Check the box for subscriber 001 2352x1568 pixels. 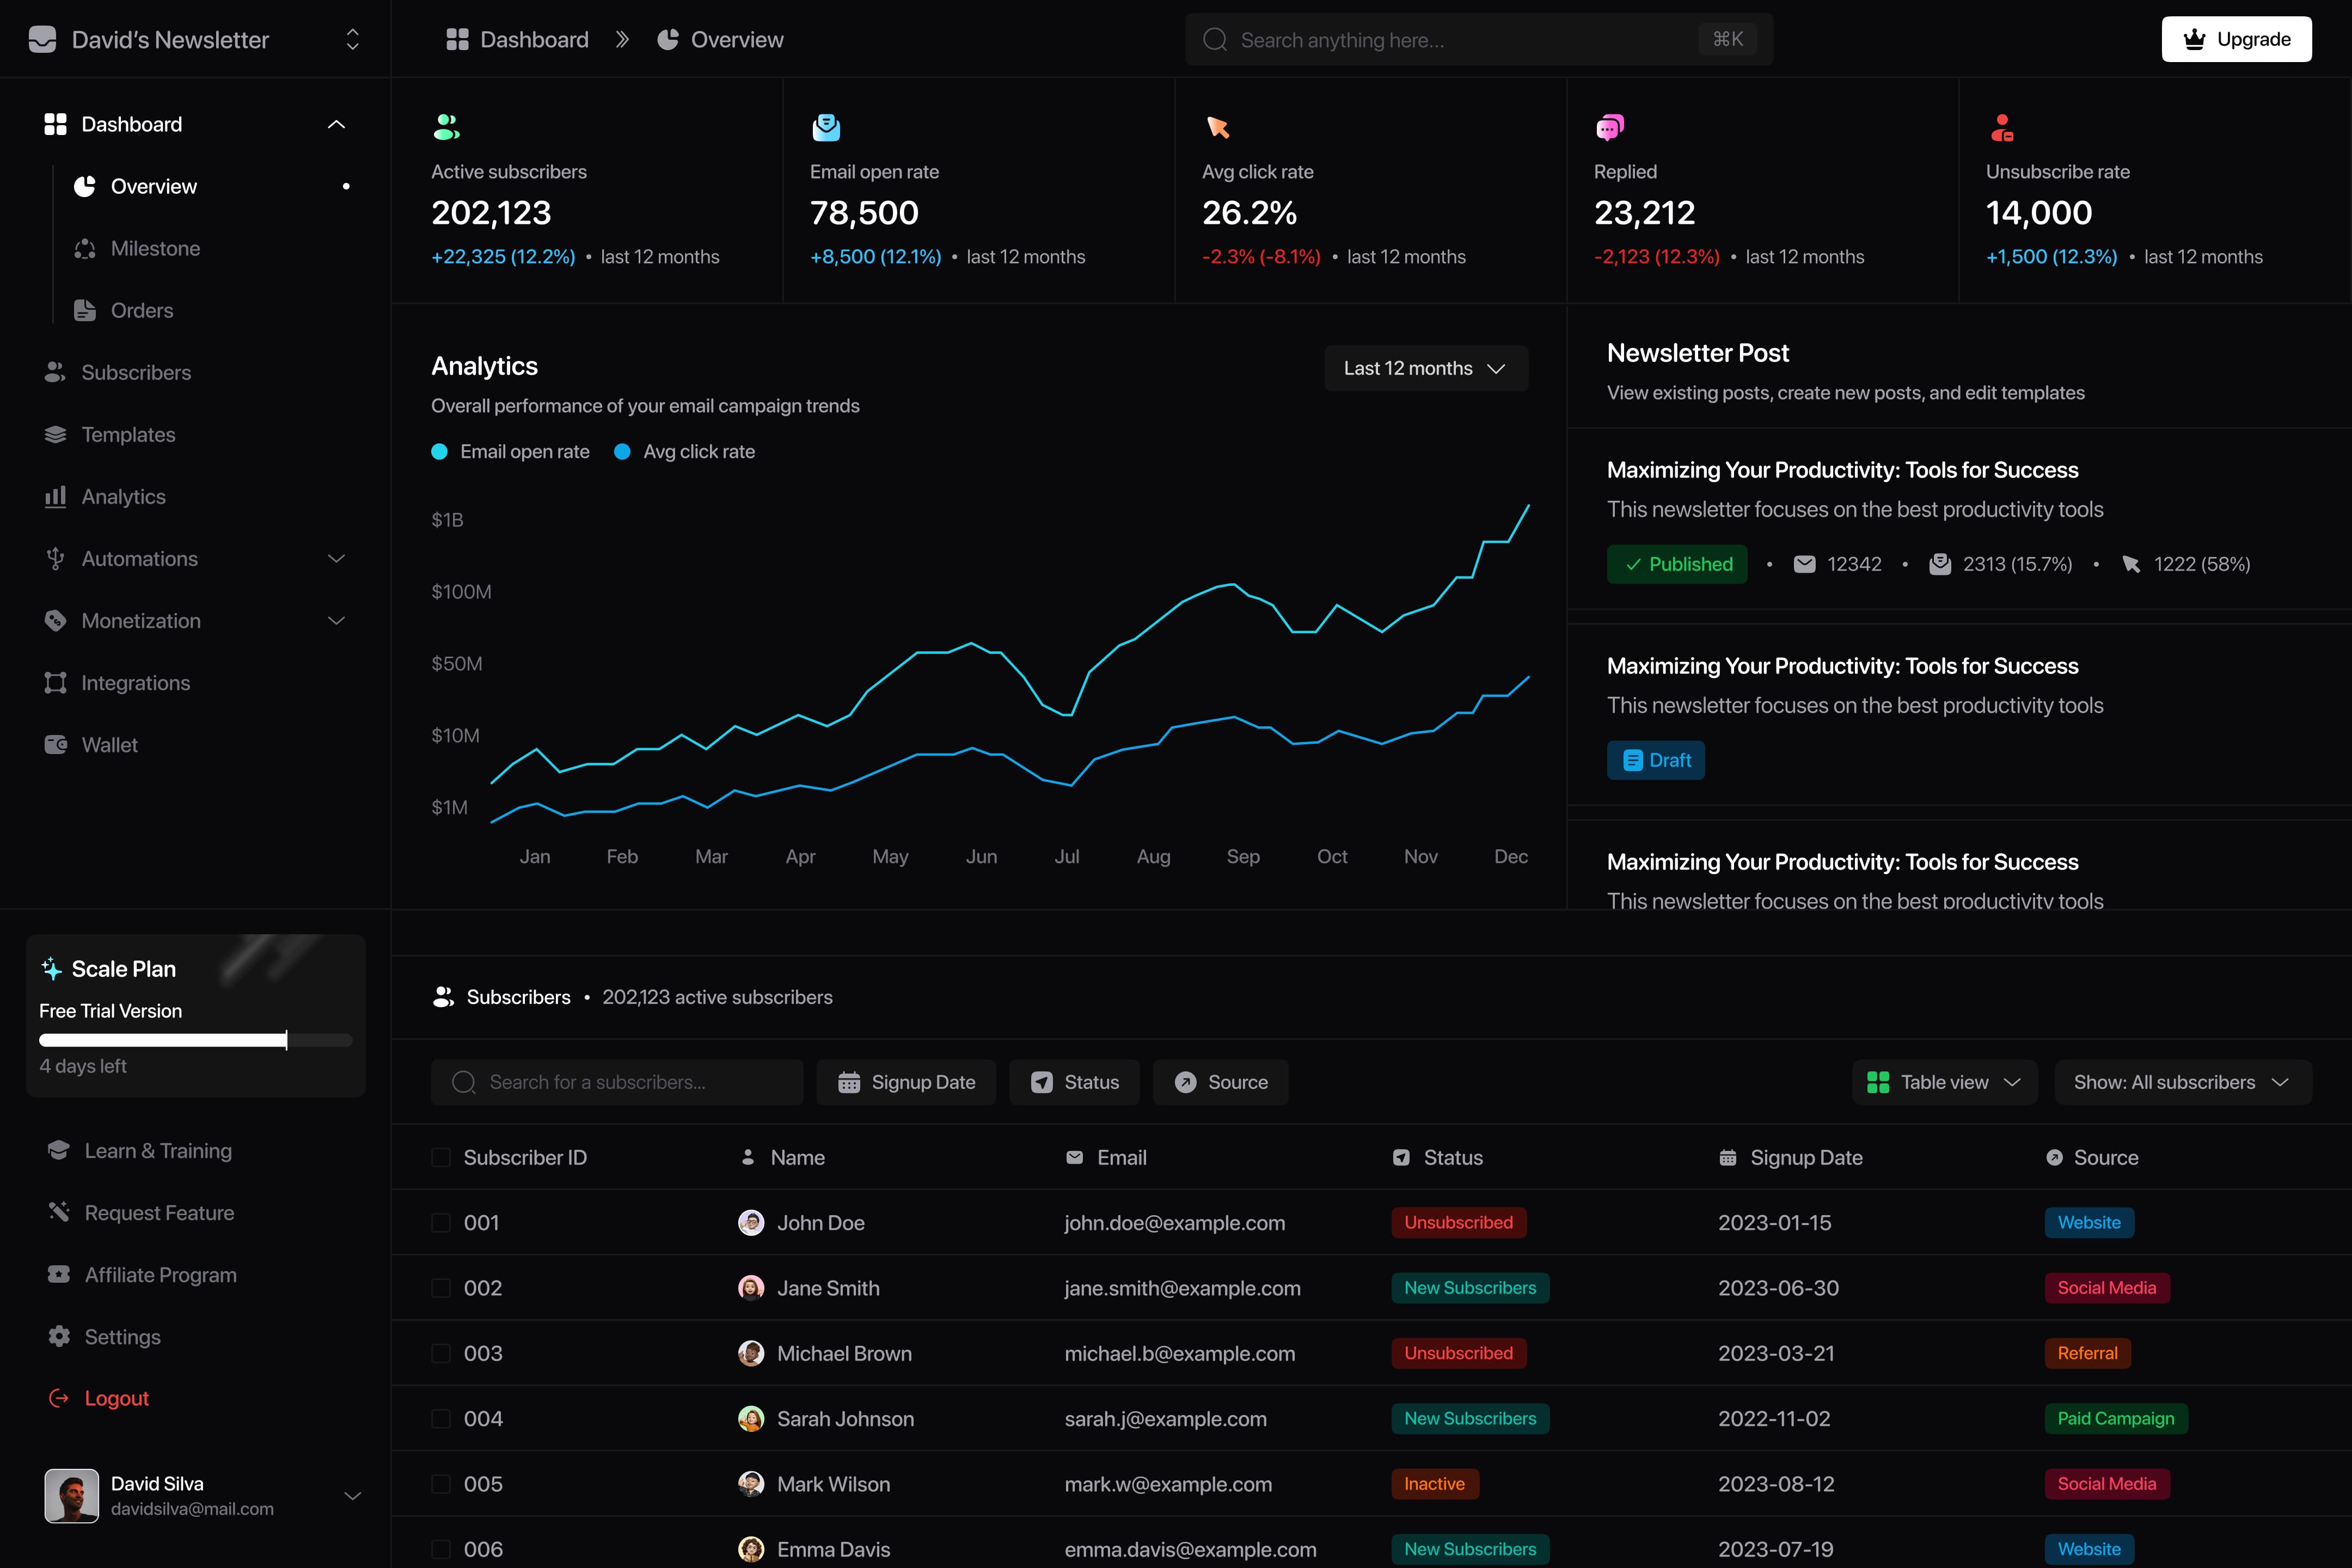tap(440, 1222)
